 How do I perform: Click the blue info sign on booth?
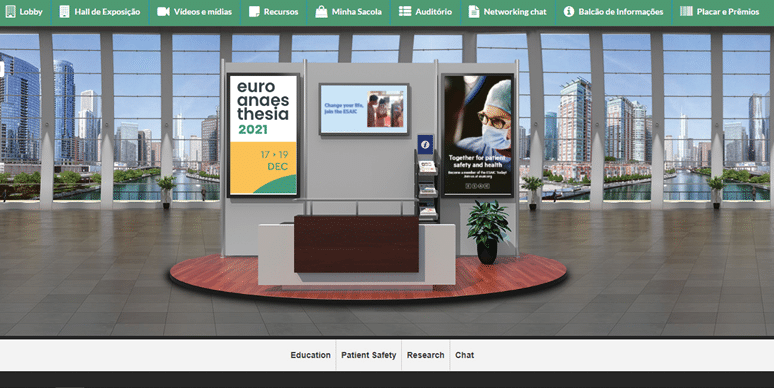425,144
